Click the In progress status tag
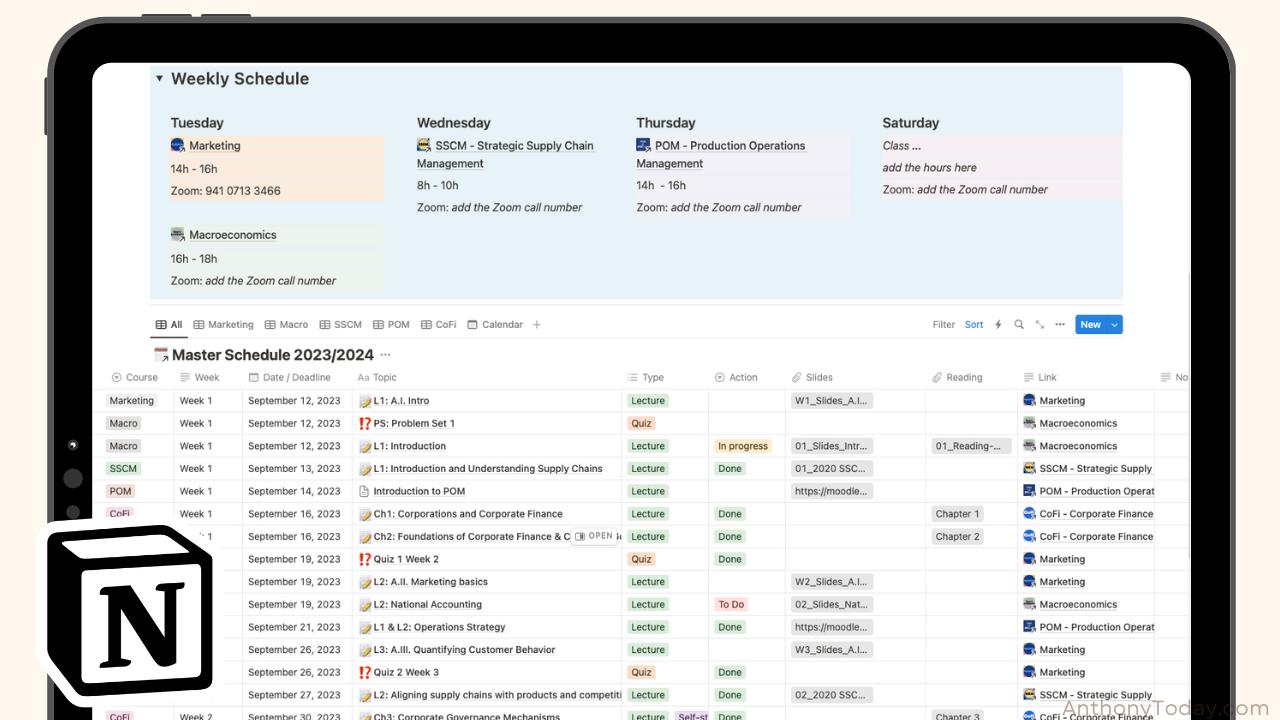Screen dimensions: 1280x720 (x=742, y=446)
